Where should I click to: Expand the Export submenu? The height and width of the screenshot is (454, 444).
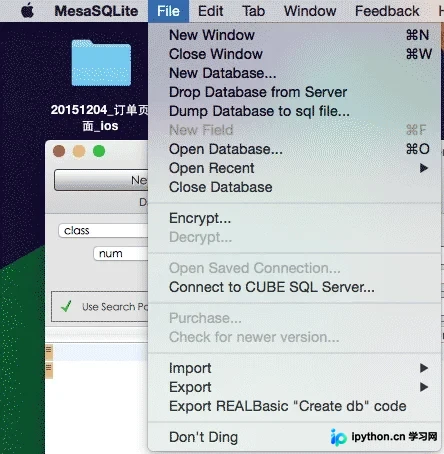tap(295, 387)
